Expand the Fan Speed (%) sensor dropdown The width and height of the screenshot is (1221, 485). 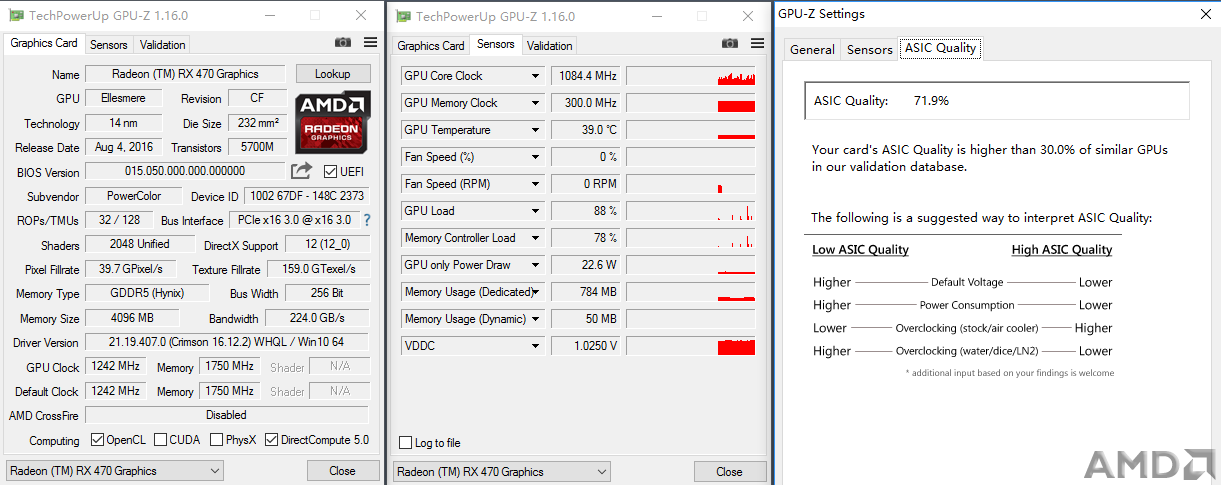[535, 157]
